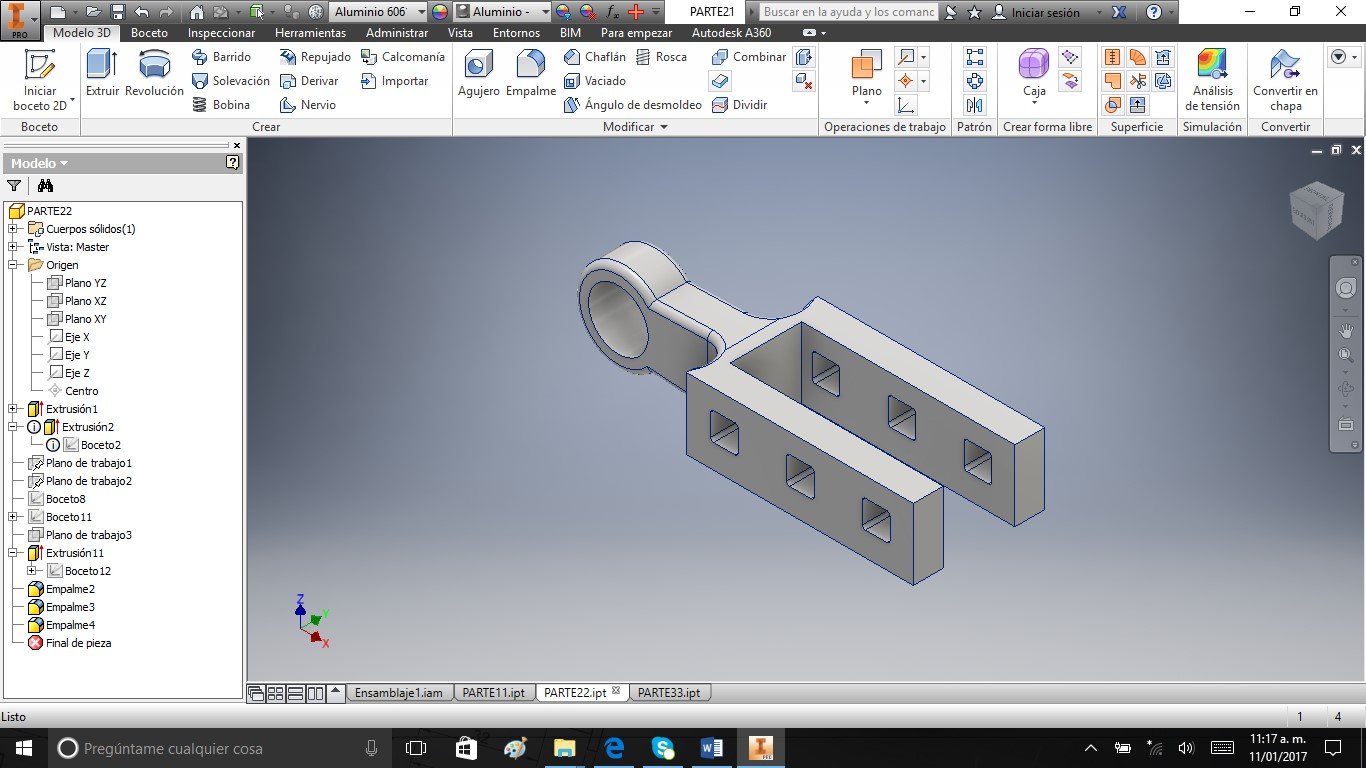The height and width of the screenshot is (768, 1366).
Task: Switch to Ensamblaje1.iam document tab
Action: click(399, 693)
